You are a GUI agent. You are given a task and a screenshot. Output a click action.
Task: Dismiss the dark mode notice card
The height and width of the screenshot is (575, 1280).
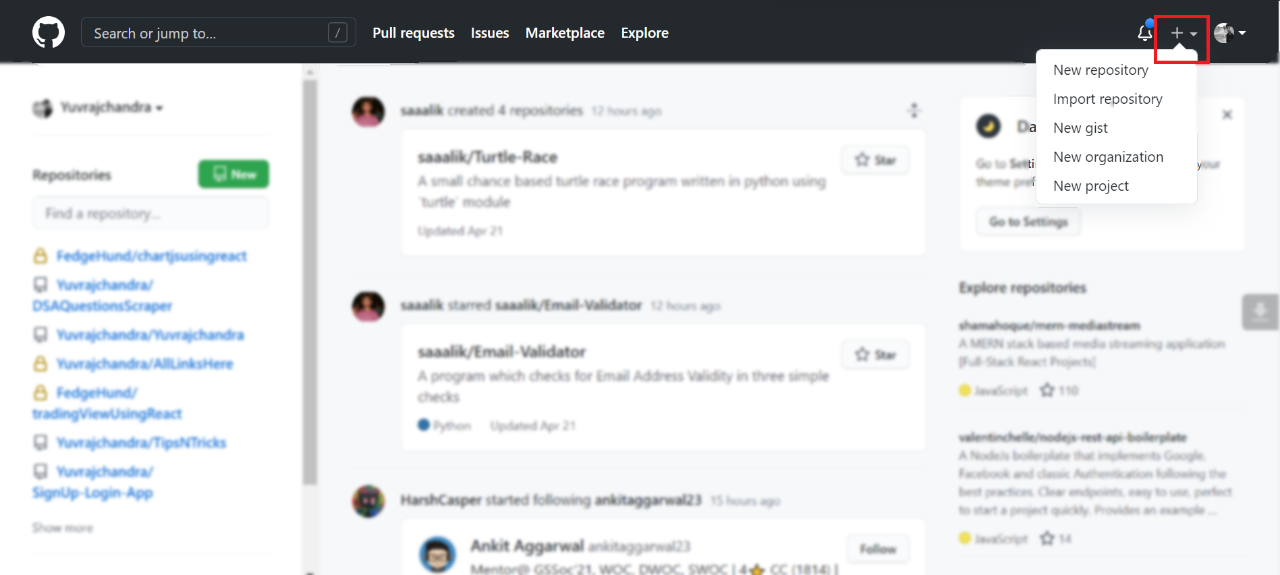[x=1227, y=115]
